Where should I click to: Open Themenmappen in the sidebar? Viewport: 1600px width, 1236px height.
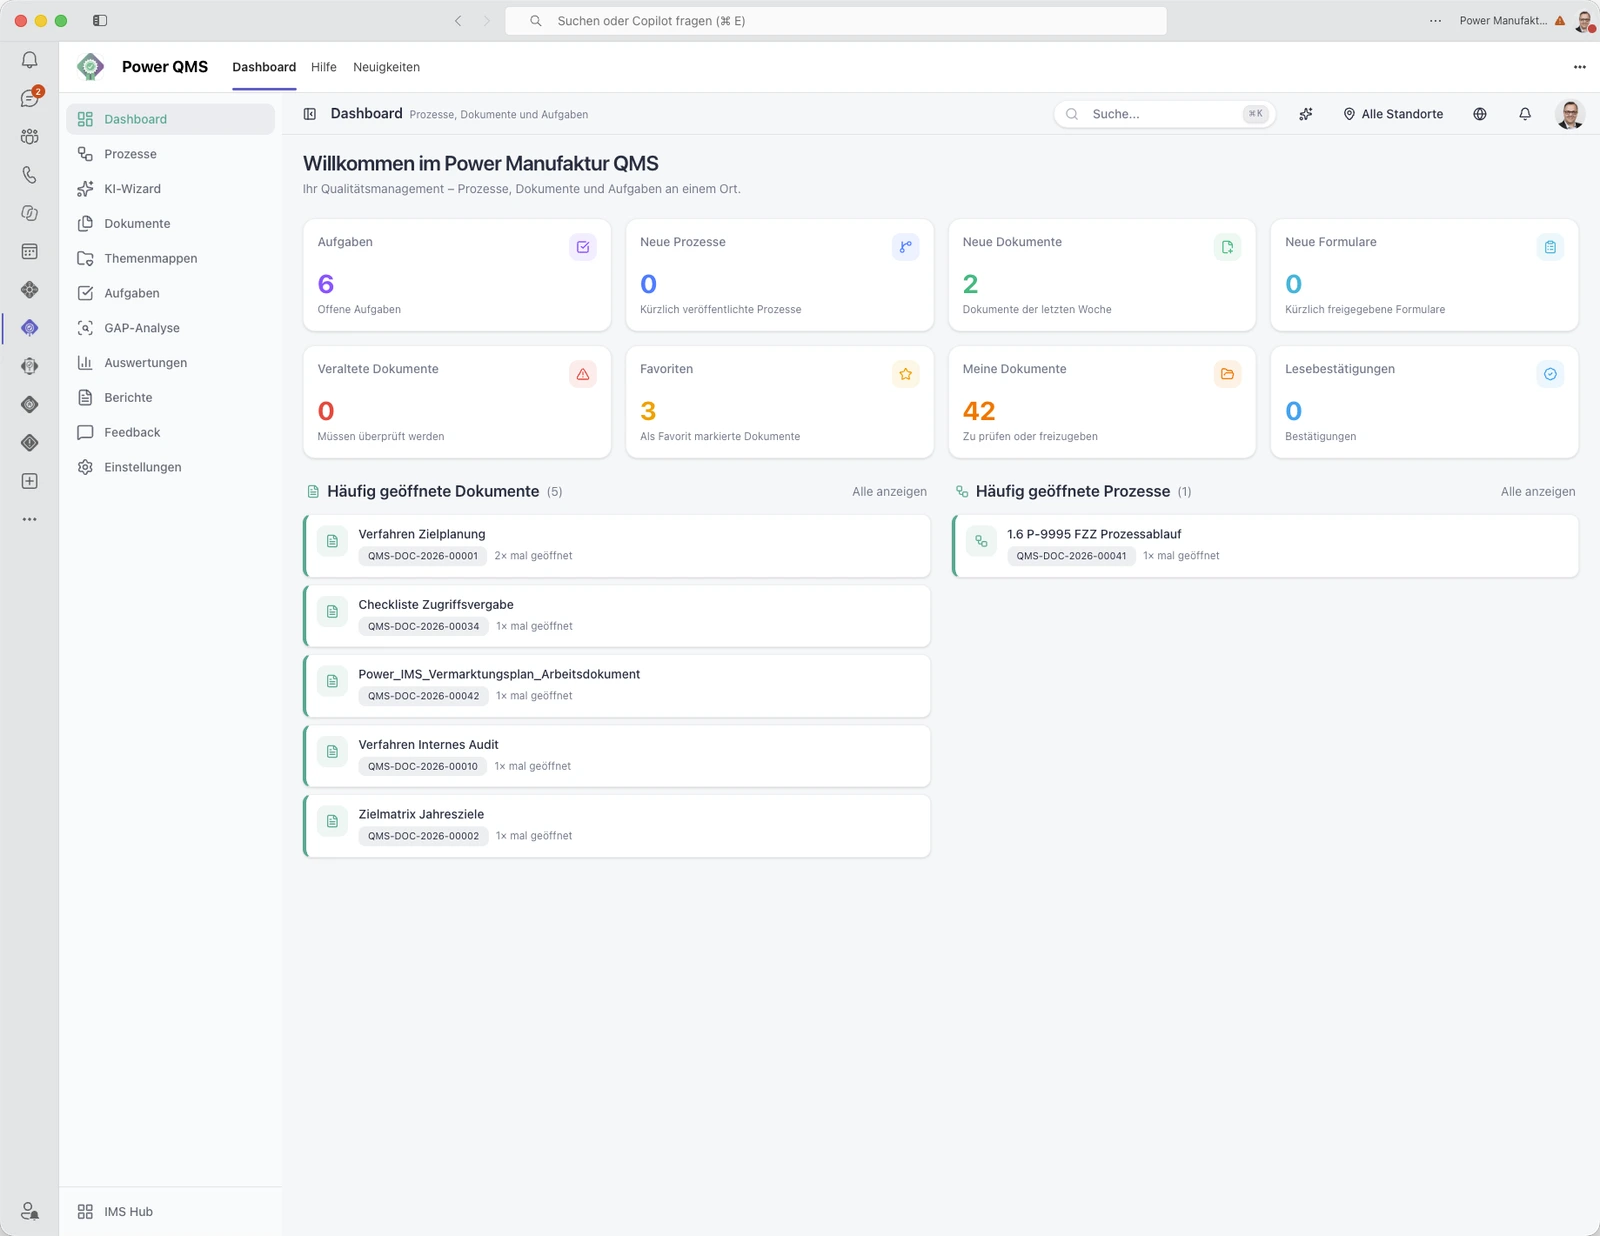click(x=170, y=258)
